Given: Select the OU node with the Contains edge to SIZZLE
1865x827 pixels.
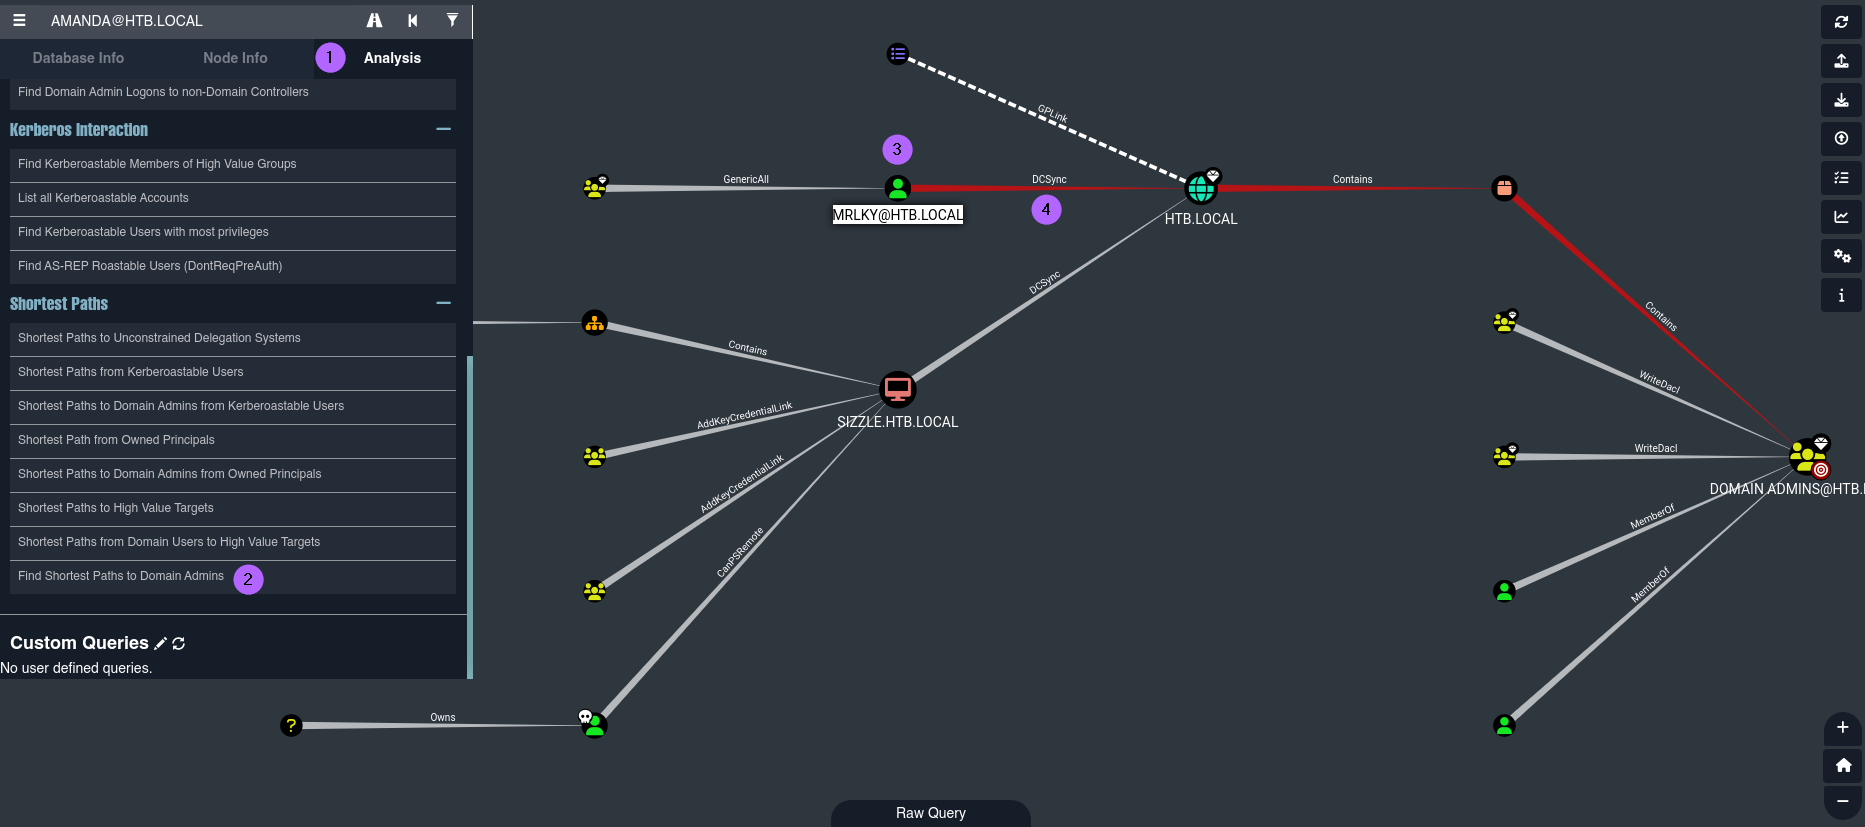Looking at the screenshot, I should [594, 323].
